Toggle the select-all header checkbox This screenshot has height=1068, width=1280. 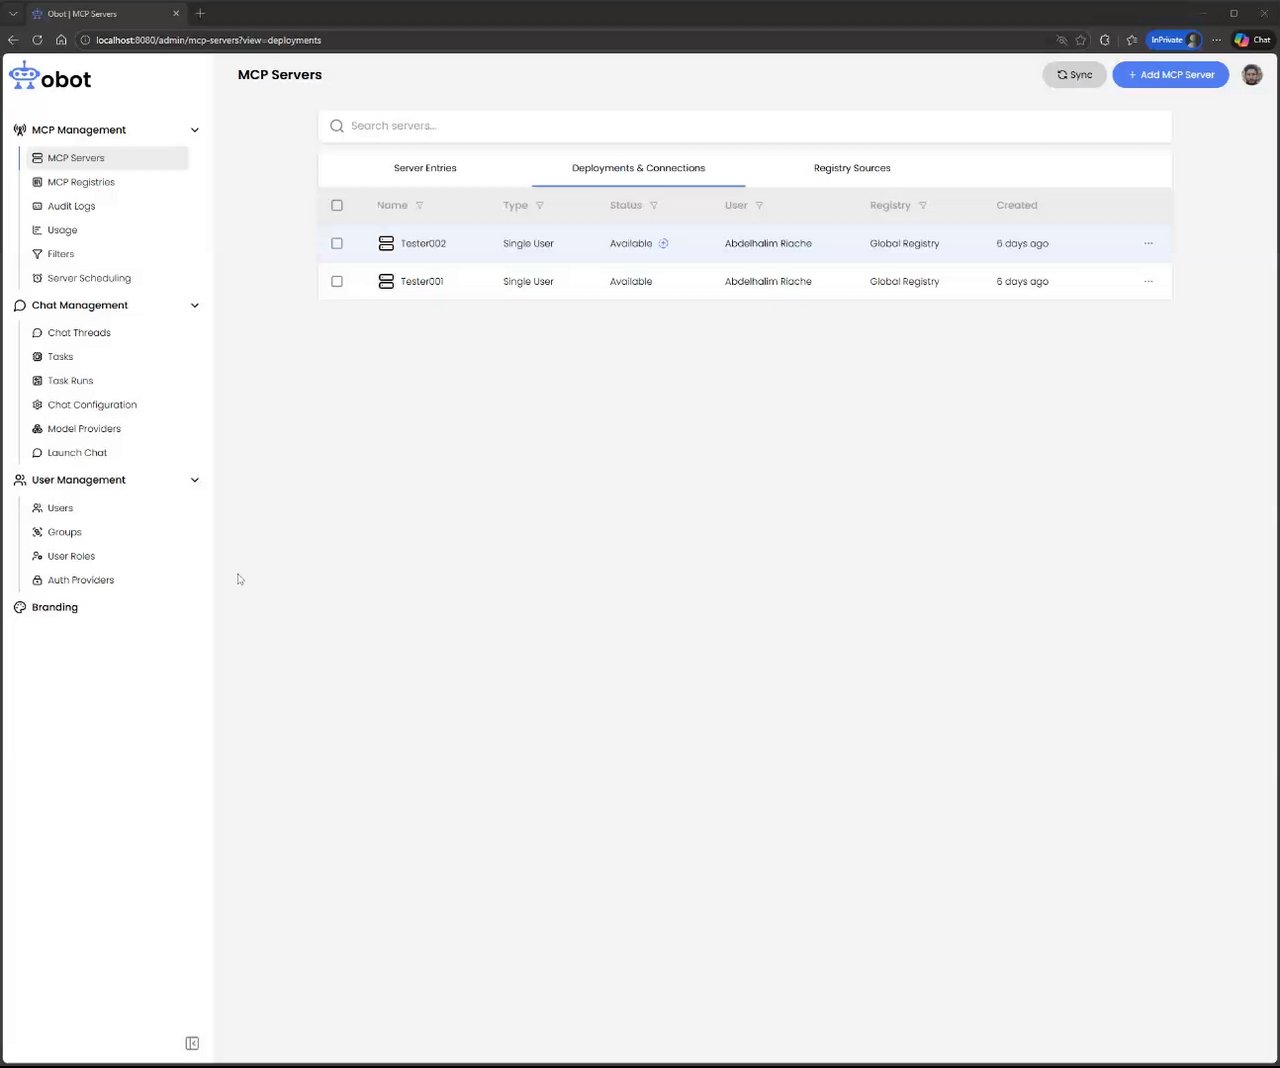point(337,206)
